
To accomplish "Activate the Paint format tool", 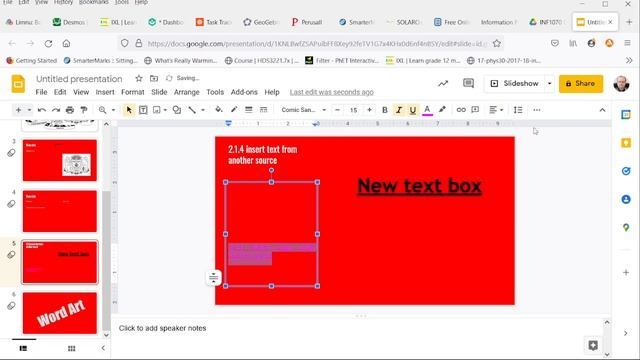I will point(84,110).
